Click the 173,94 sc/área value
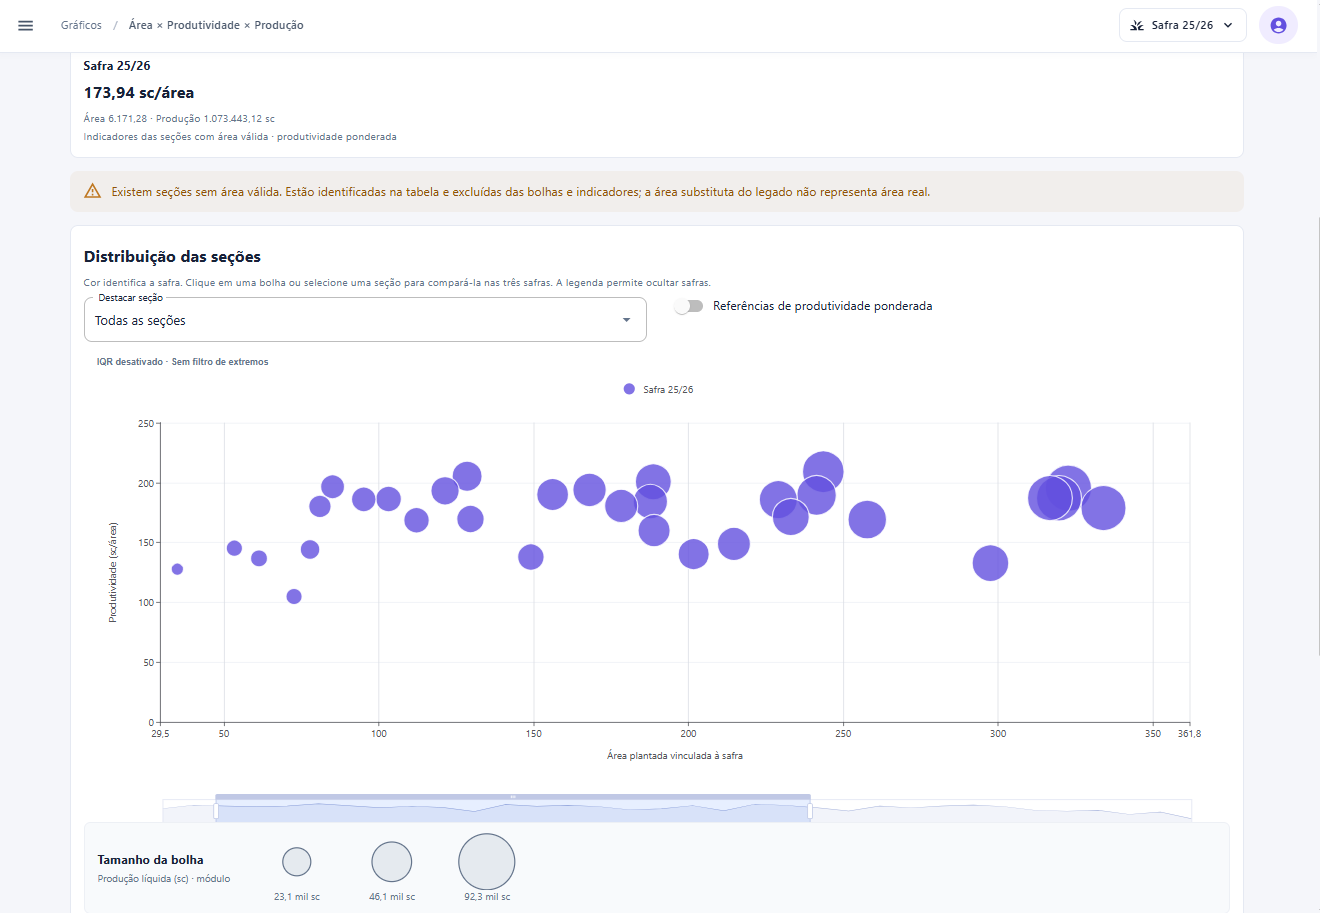The height and width of the screenshot is (913, 1320). click(x=139, y=93)
